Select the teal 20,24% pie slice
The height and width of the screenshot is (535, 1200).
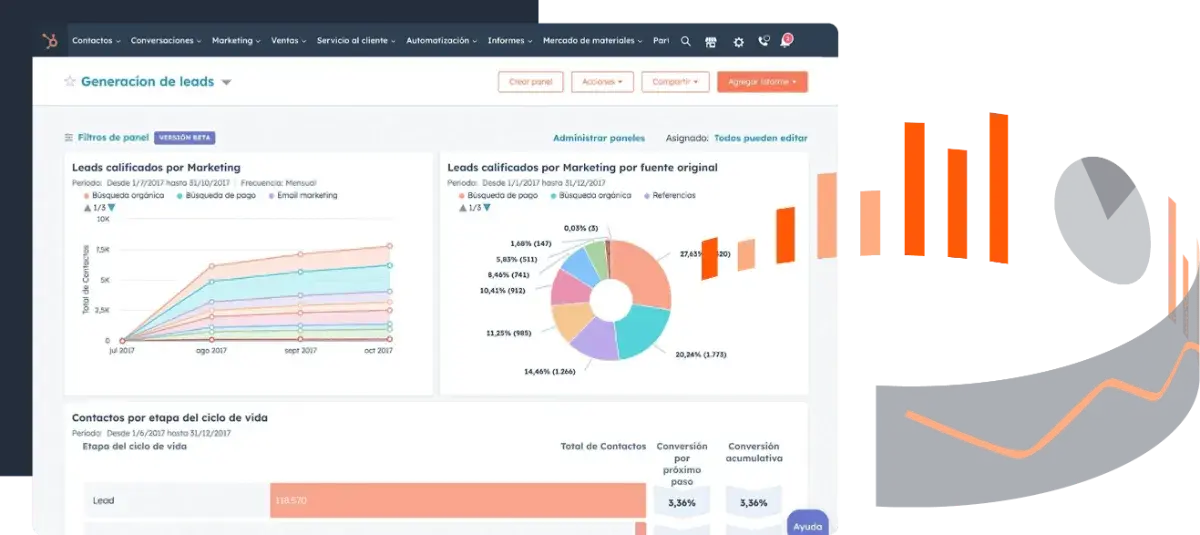(x=645, y=332)
